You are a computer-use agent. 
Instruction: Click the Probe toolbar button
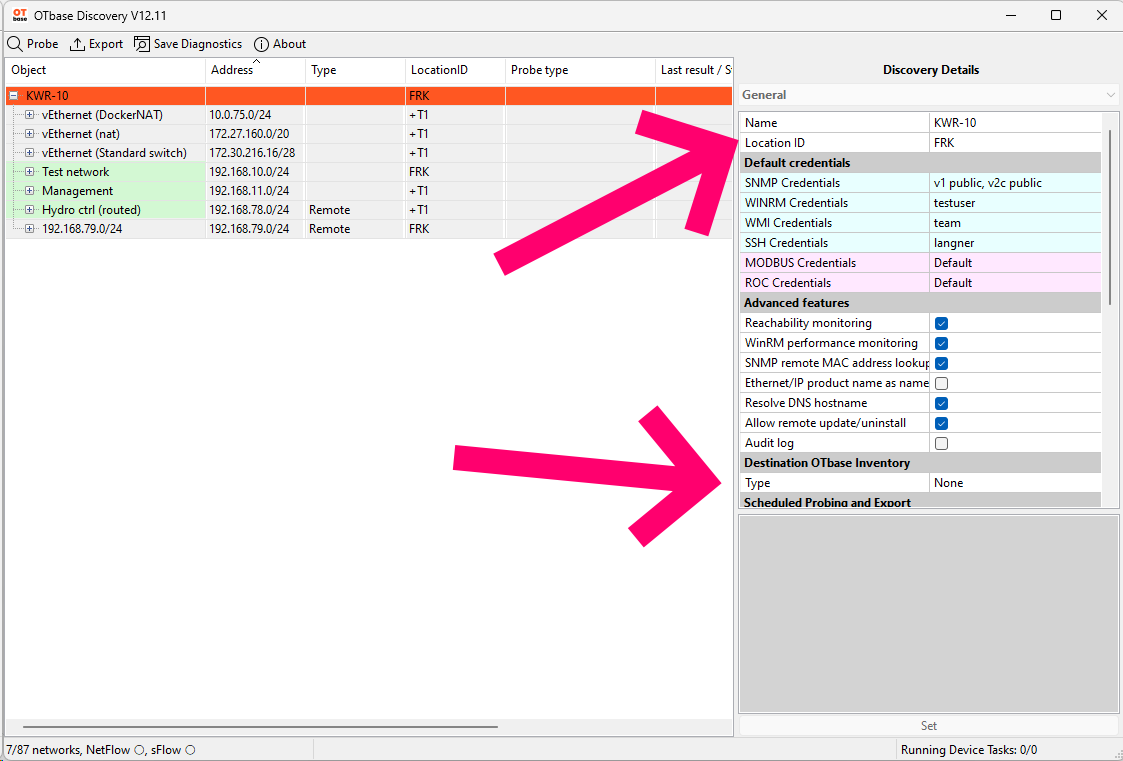pos(33,44)
